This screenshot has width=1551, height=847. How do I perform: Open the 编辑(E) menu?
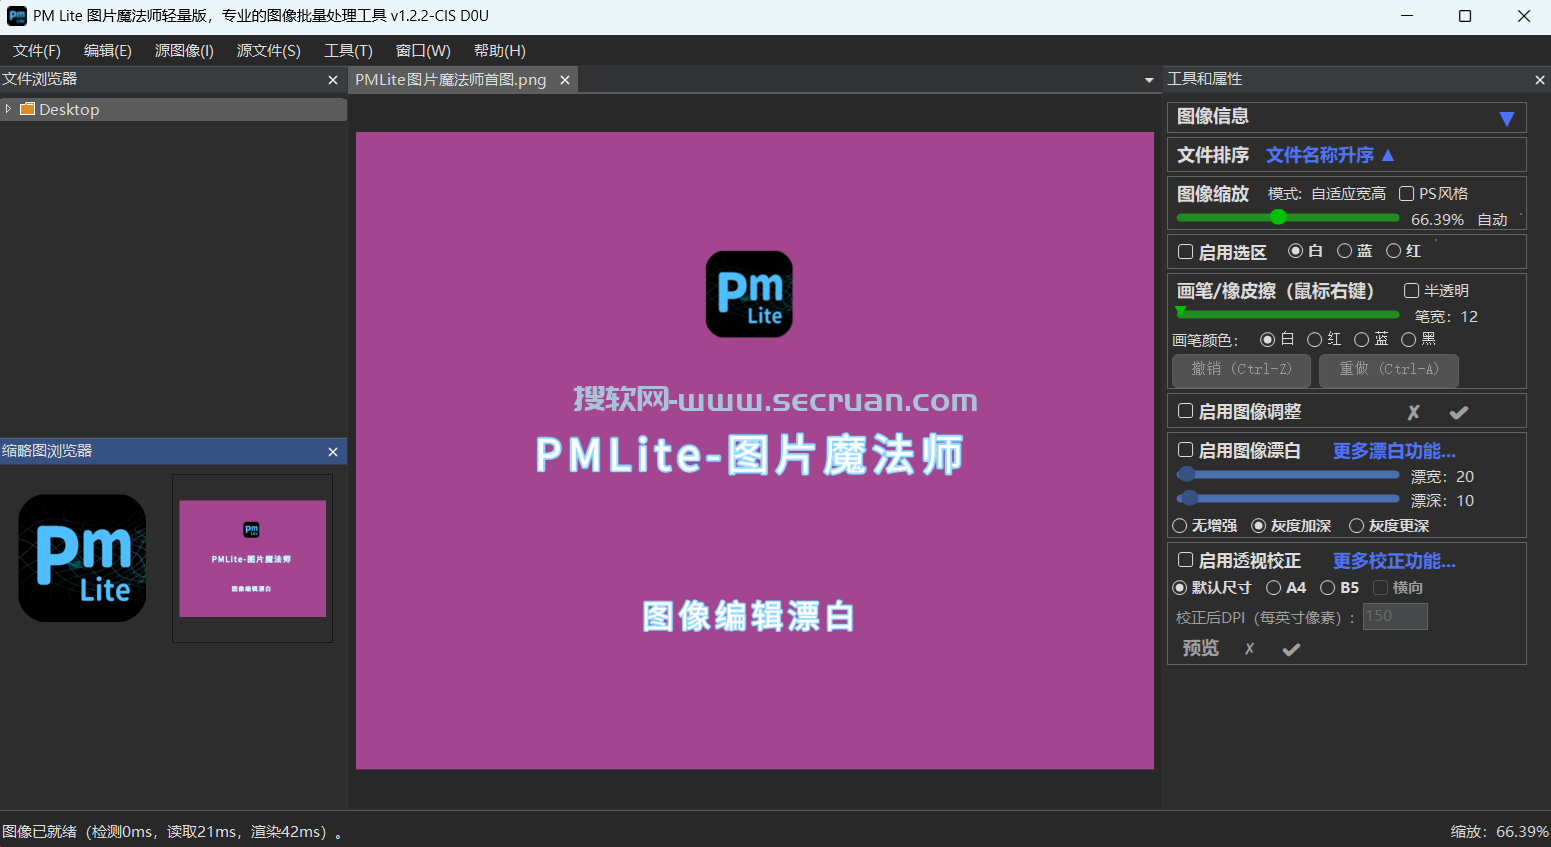tap(108, 51)
